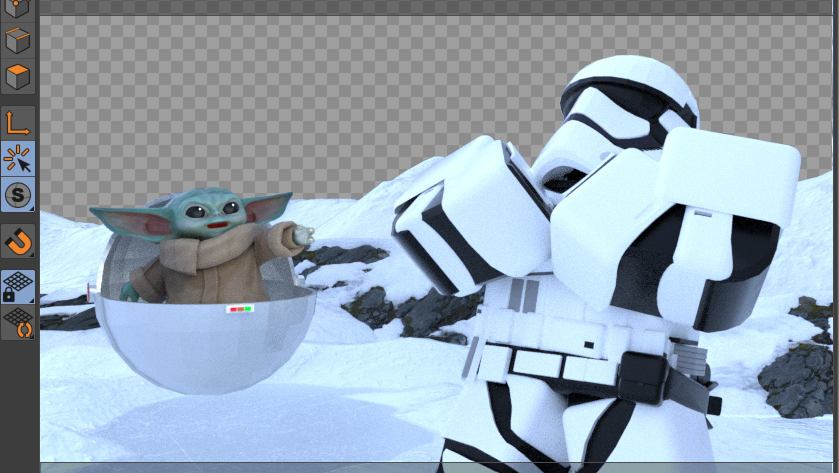Screen dimensions: 839x473
Task: Toggle Tweak mode cursor icon
Action: [18, 158]
